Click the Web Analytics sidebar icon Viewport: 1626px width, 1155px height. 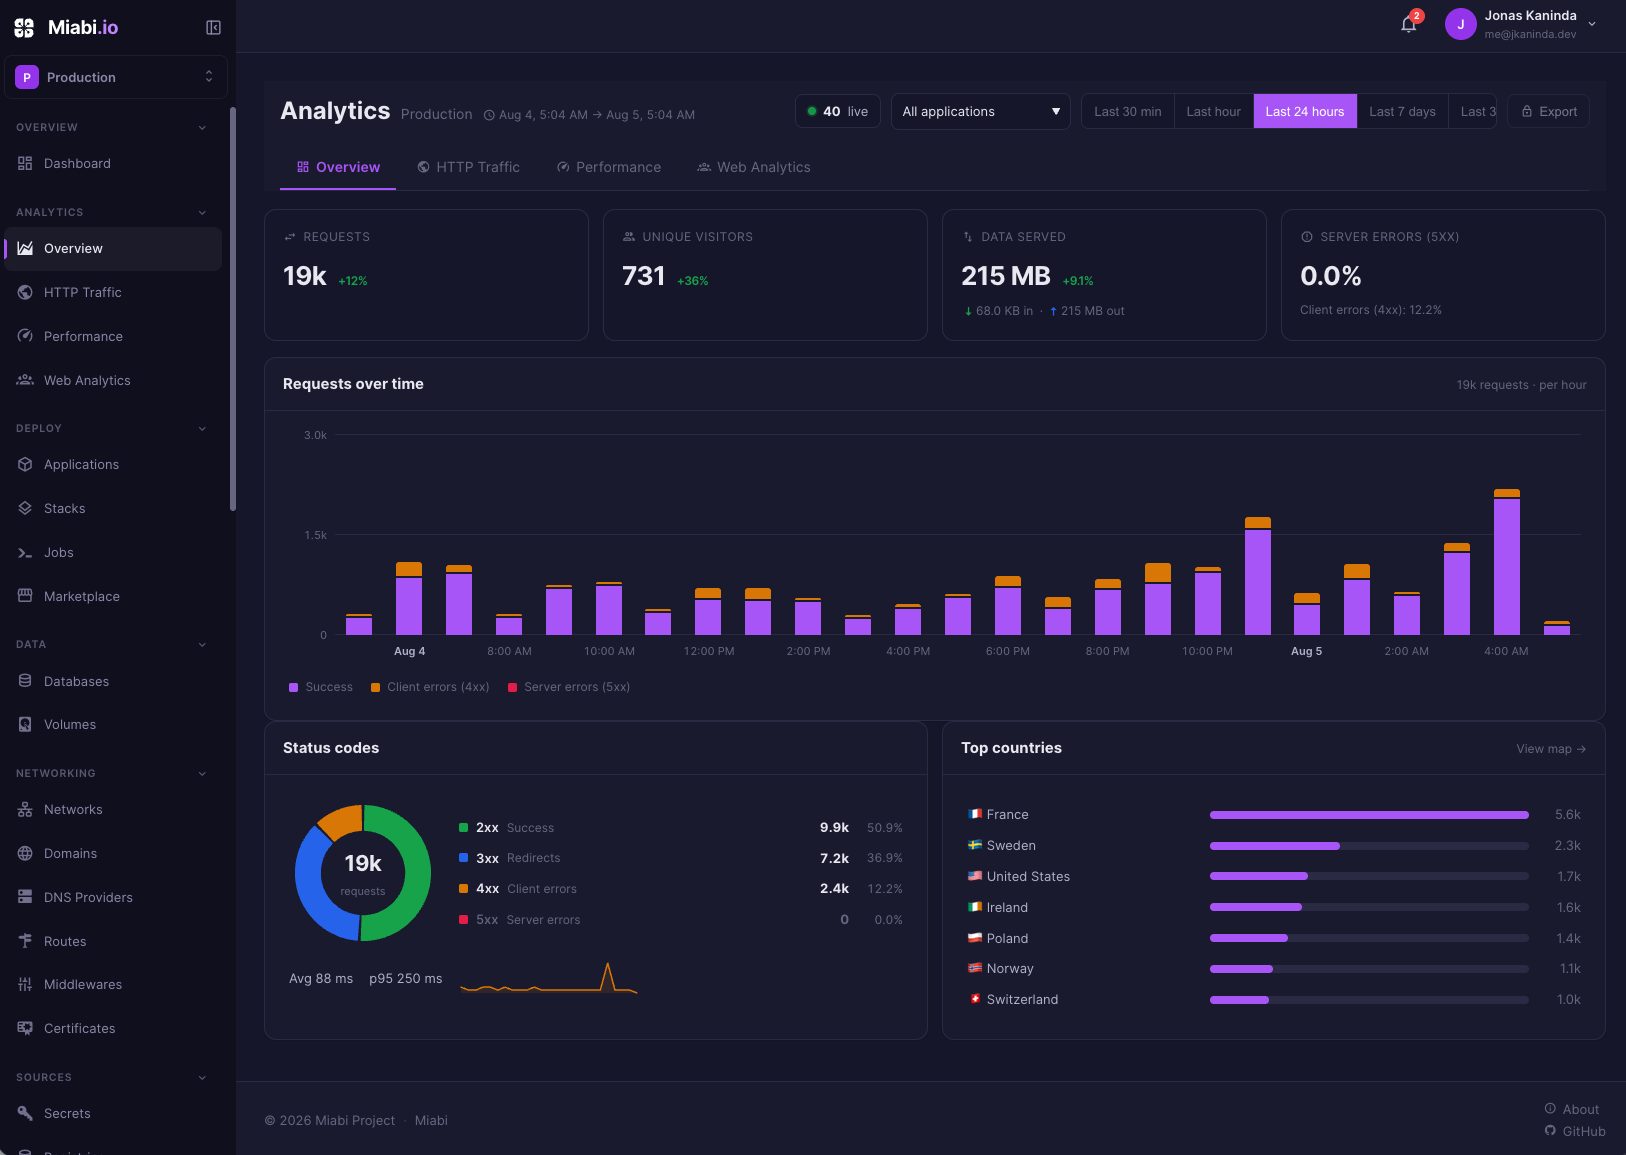coord(25,381)
